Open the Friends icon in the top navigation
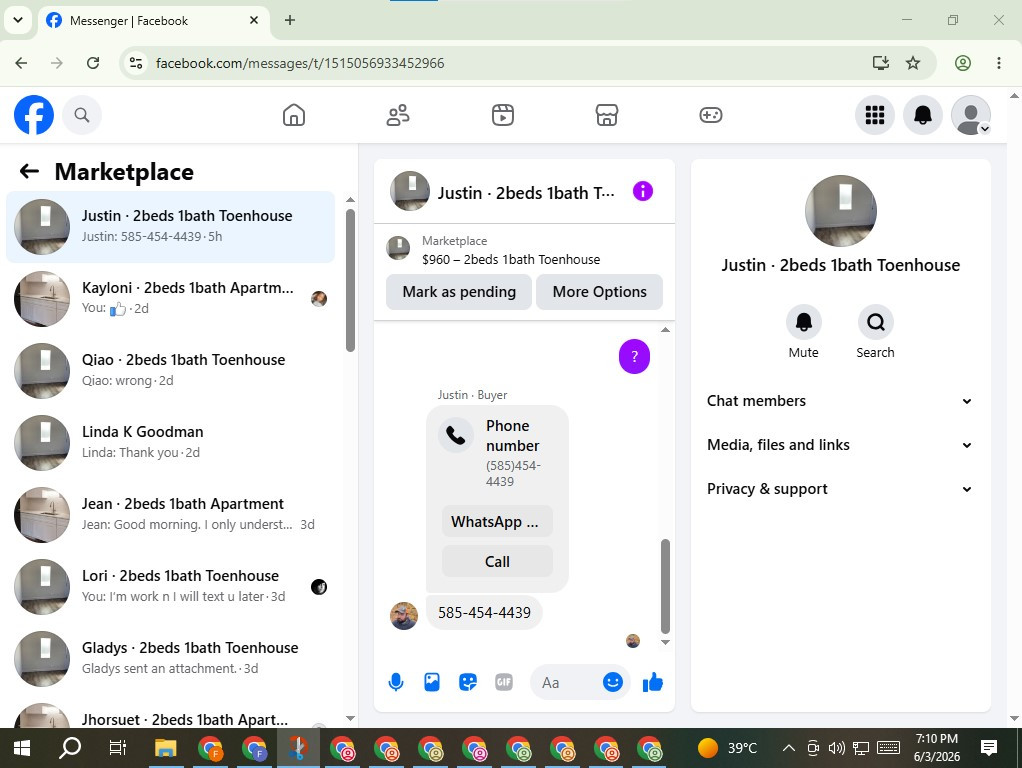The width and height of the screenshot is (1022, 768). coord(398,115)
